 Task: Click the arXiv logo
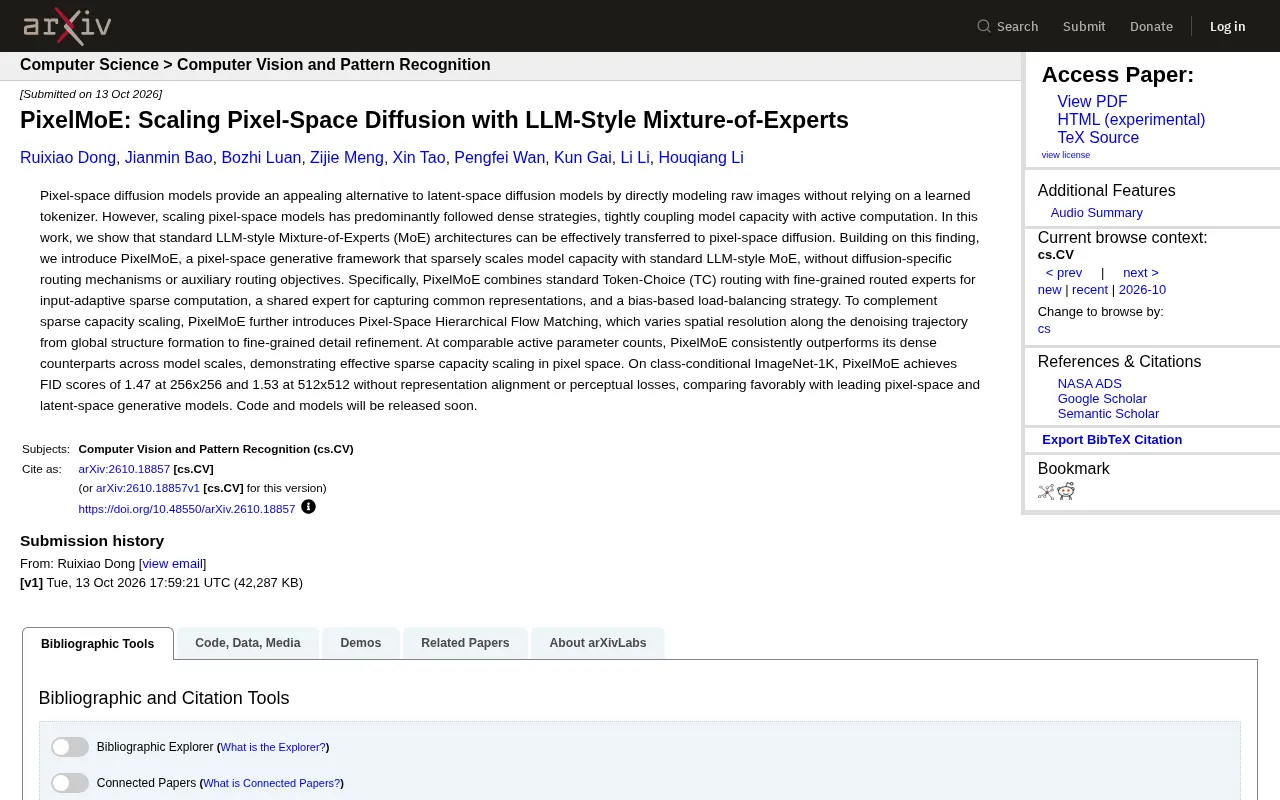[x=67, y=26]
